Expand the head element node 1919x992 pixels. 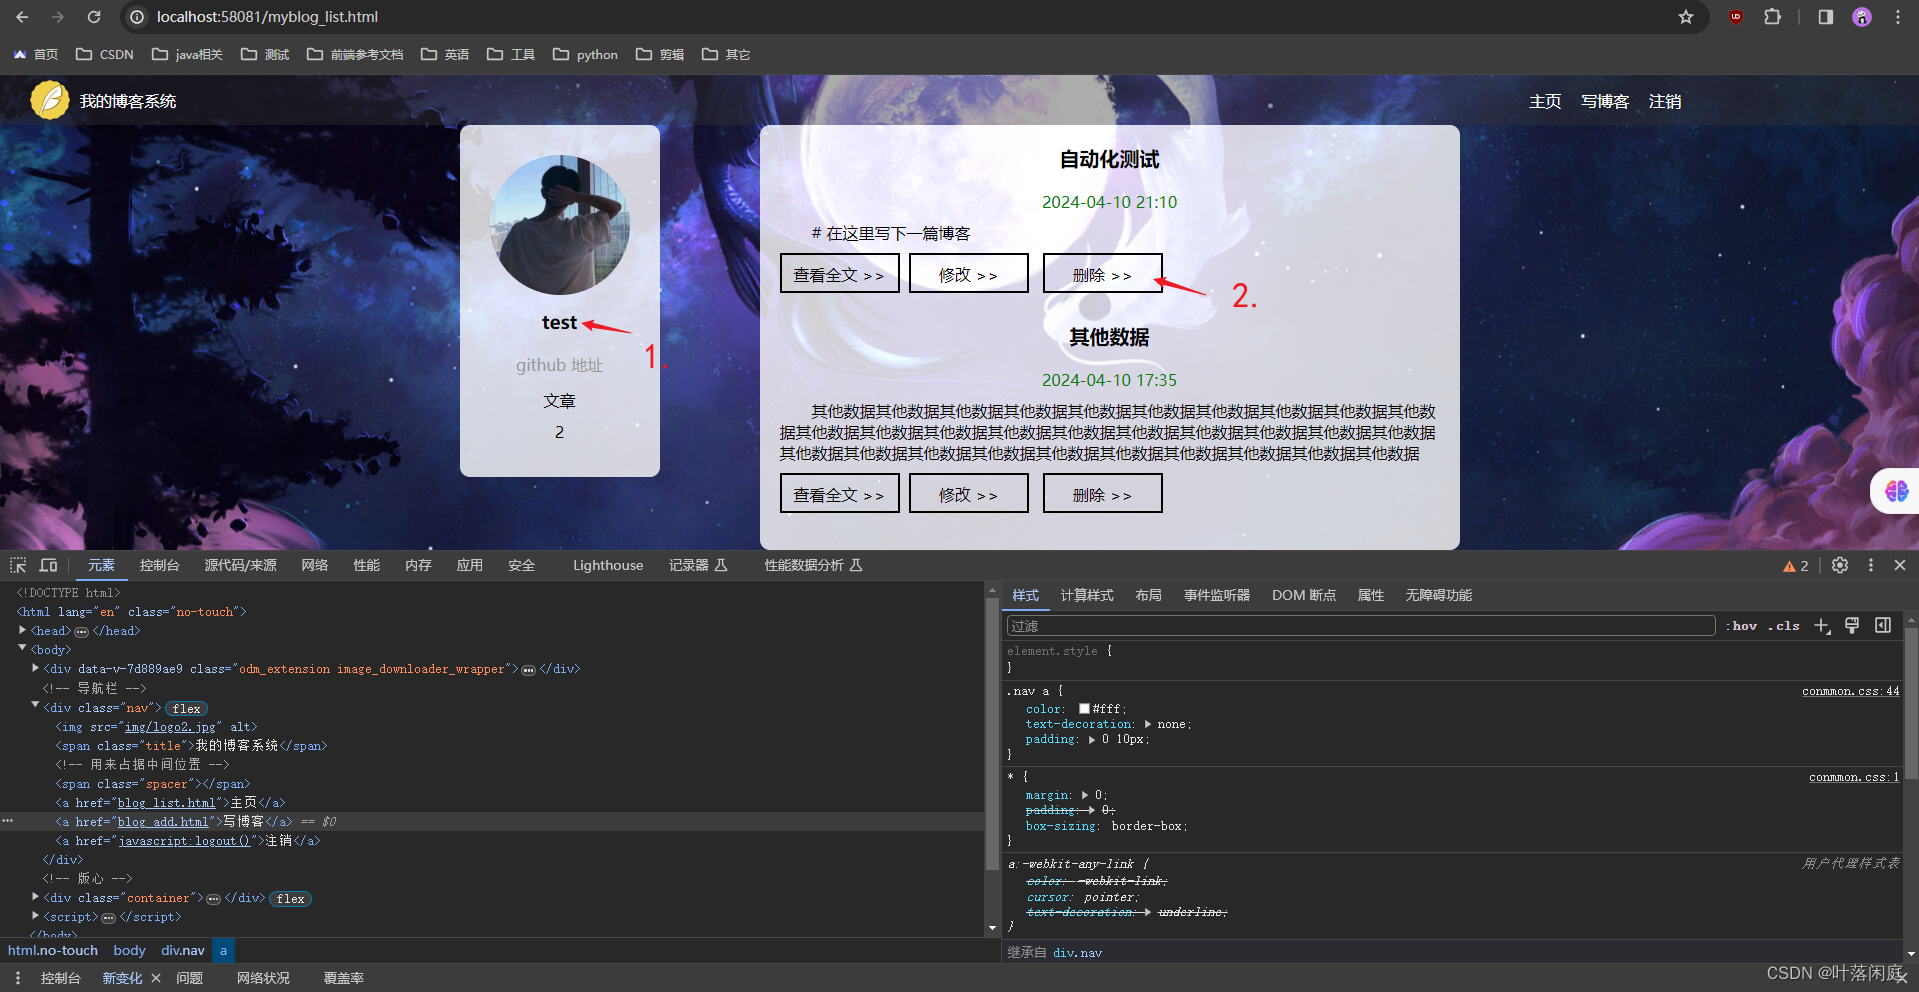[x=22, y=630]
